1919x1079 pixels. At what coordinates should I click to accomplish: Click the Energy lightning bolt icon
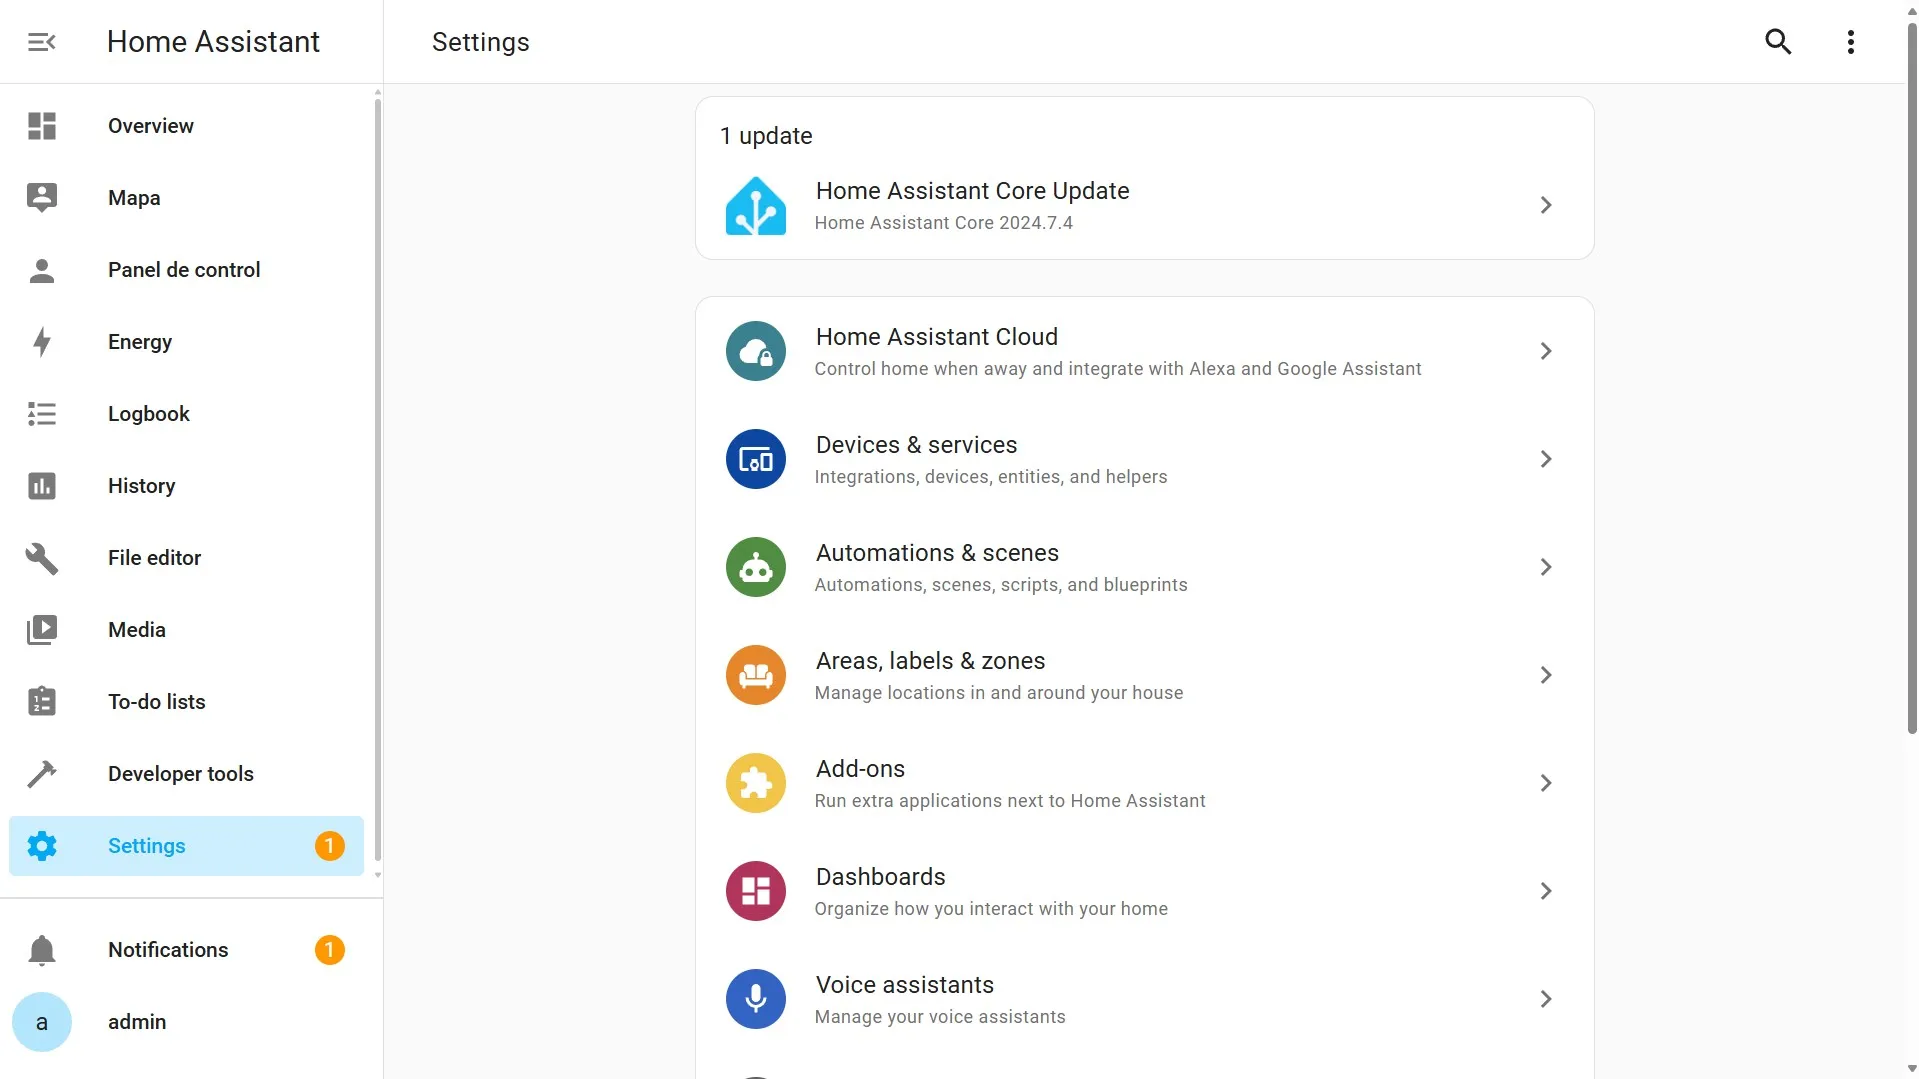[42, 342]
